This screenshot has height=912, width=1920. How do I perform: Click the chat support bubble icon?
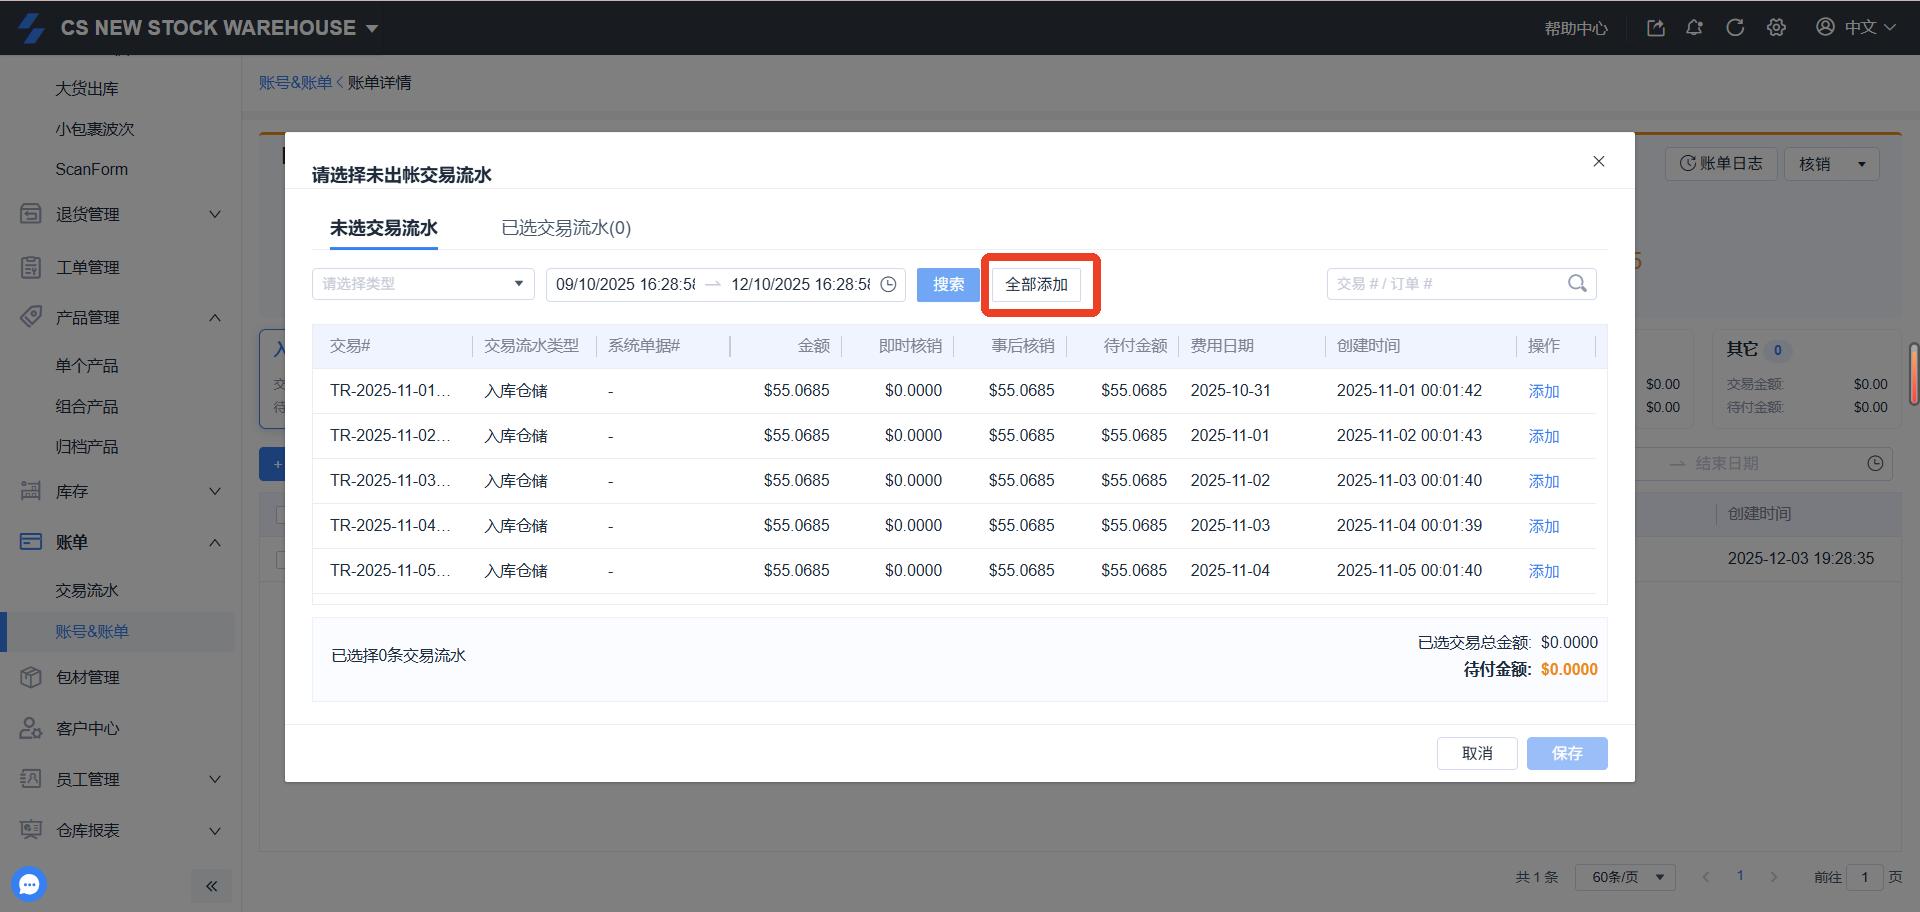click(x=29, y=884)
